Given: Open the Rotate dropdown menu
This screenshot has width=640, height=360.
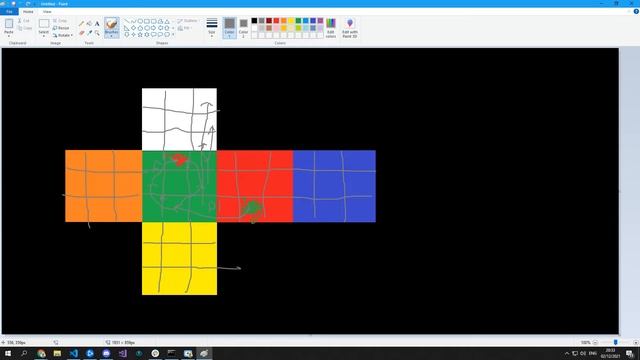Looking at the screenshot, I should coord(63,36).
